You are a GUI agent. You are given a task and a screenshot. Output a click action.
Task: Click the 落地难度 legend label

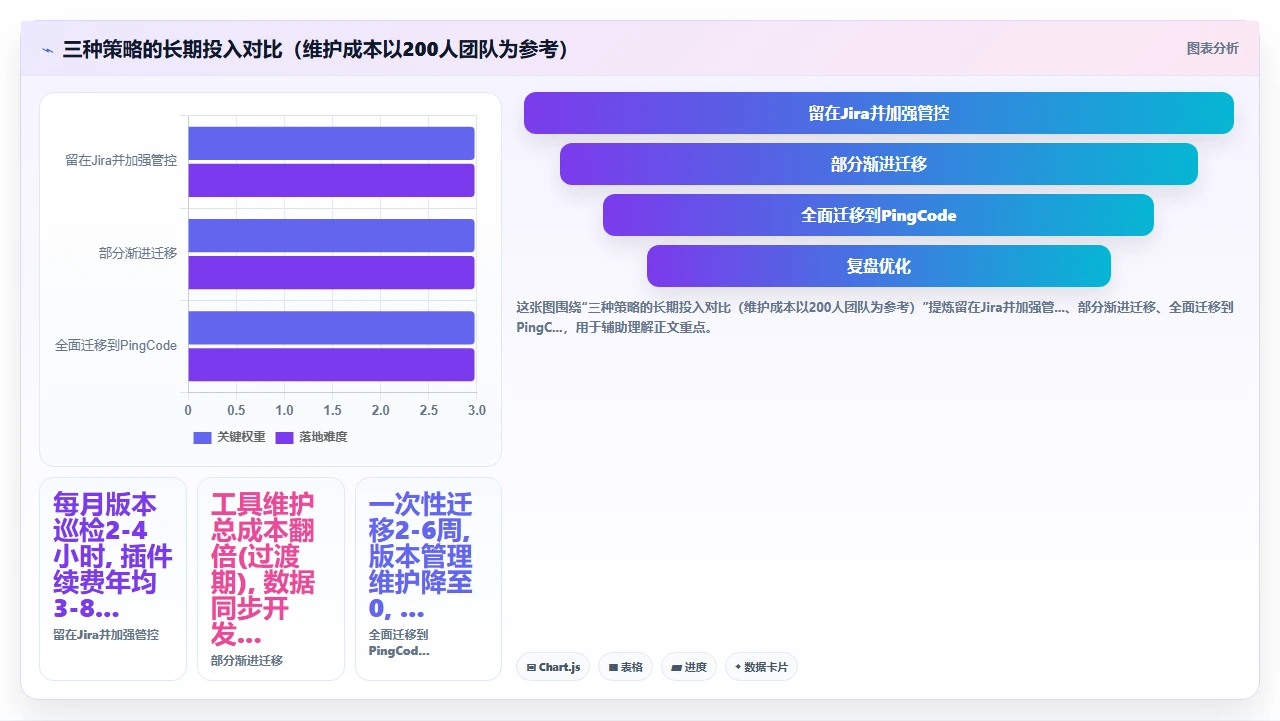click(323, 437)
